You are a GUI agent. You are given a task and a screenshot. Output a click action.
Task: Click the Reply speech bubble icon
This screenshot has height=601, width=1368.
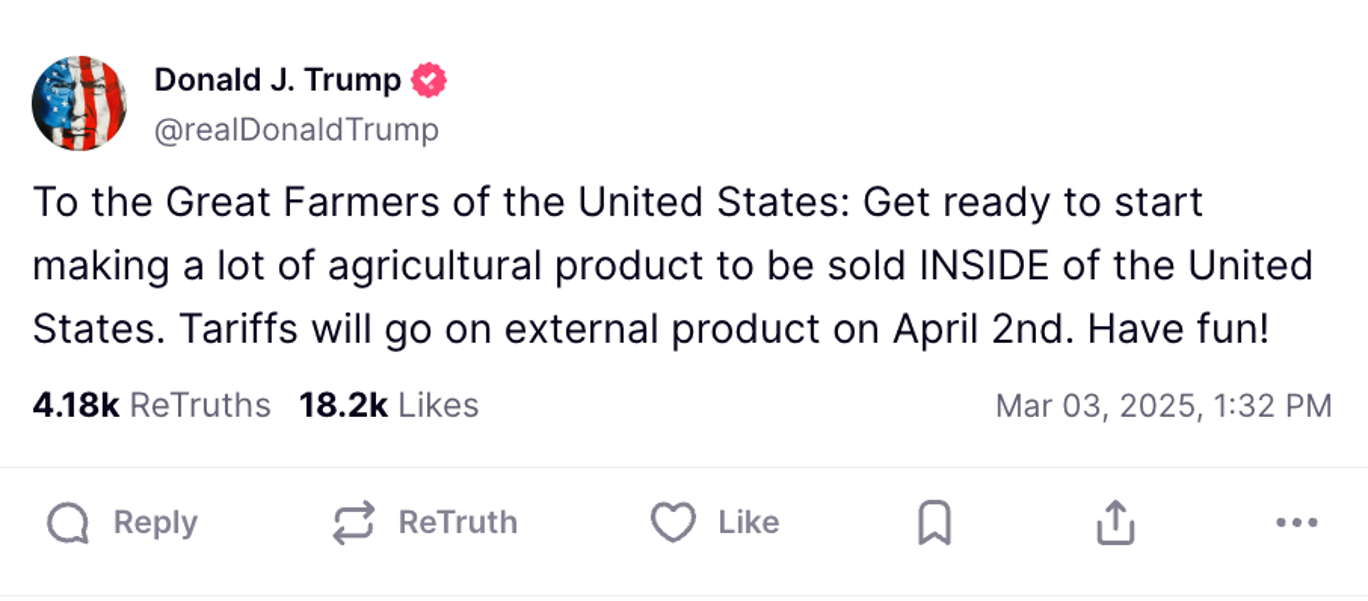68,523
